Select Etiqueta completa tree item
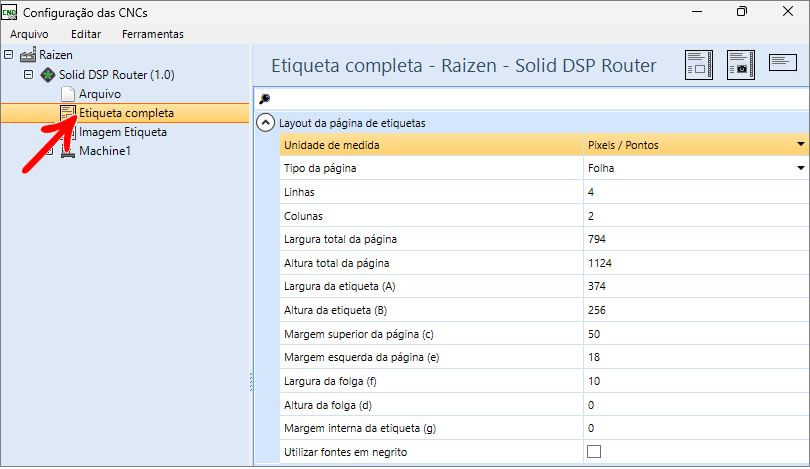The image size is (810, 469). pyautogui.click(x=127, y=113)
